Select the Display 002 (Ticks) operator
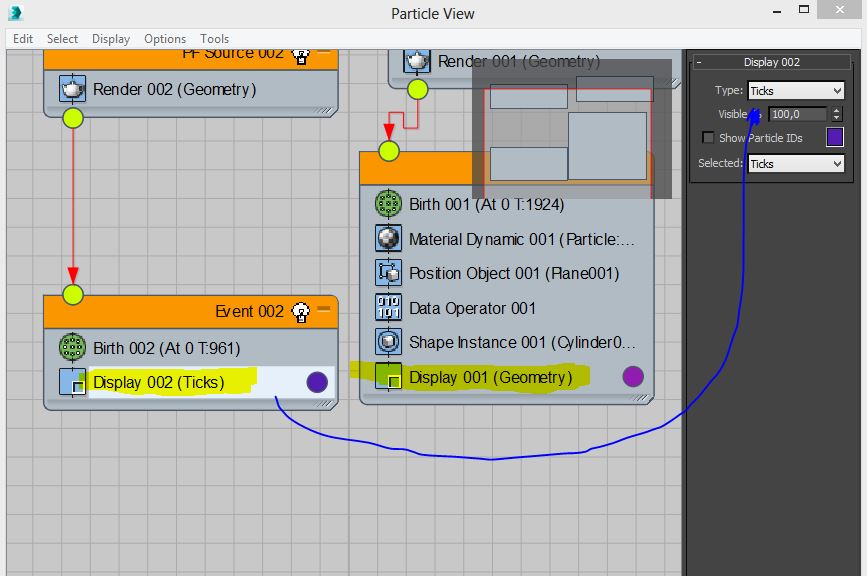 point(158,382)
